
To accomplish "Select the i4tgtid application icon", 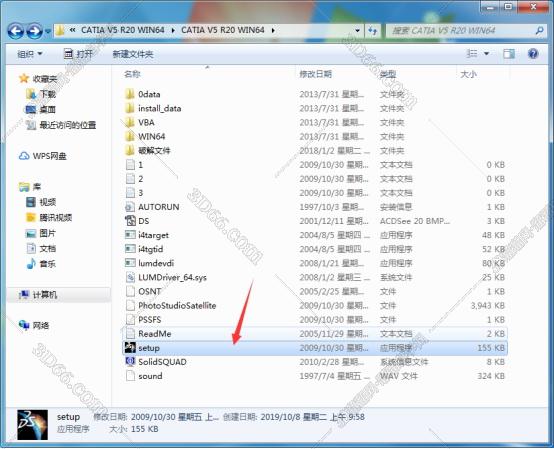I will [x=130, y=249].
